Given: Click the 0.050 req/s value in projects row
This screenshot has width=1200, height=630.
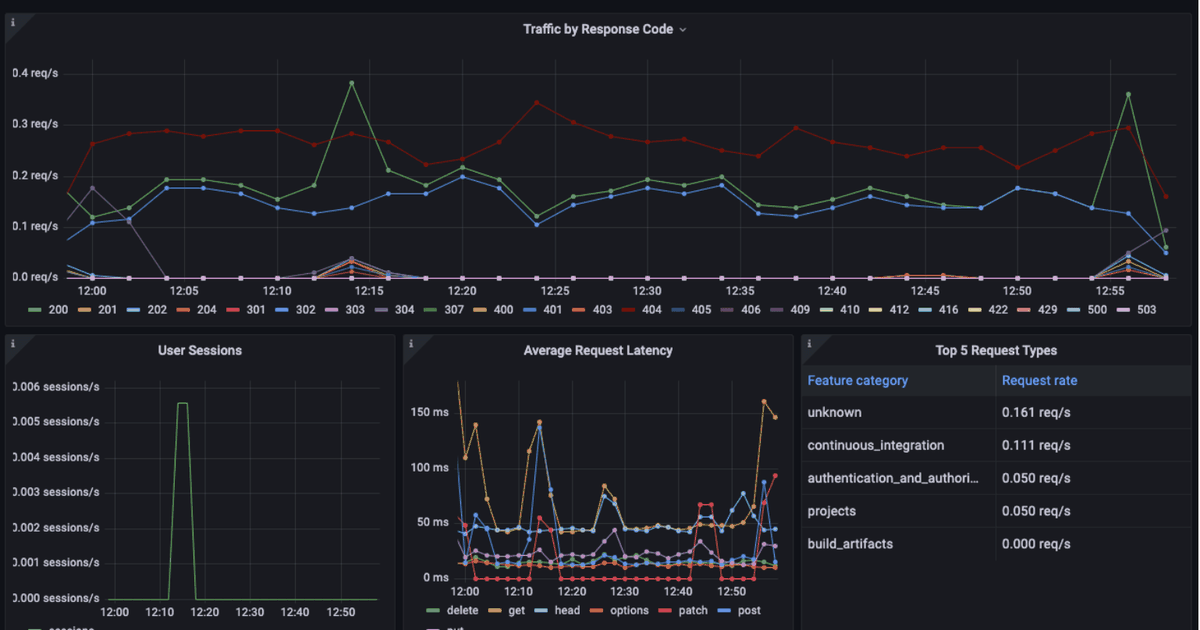Looking at the screenshot, I should 1036,511.
